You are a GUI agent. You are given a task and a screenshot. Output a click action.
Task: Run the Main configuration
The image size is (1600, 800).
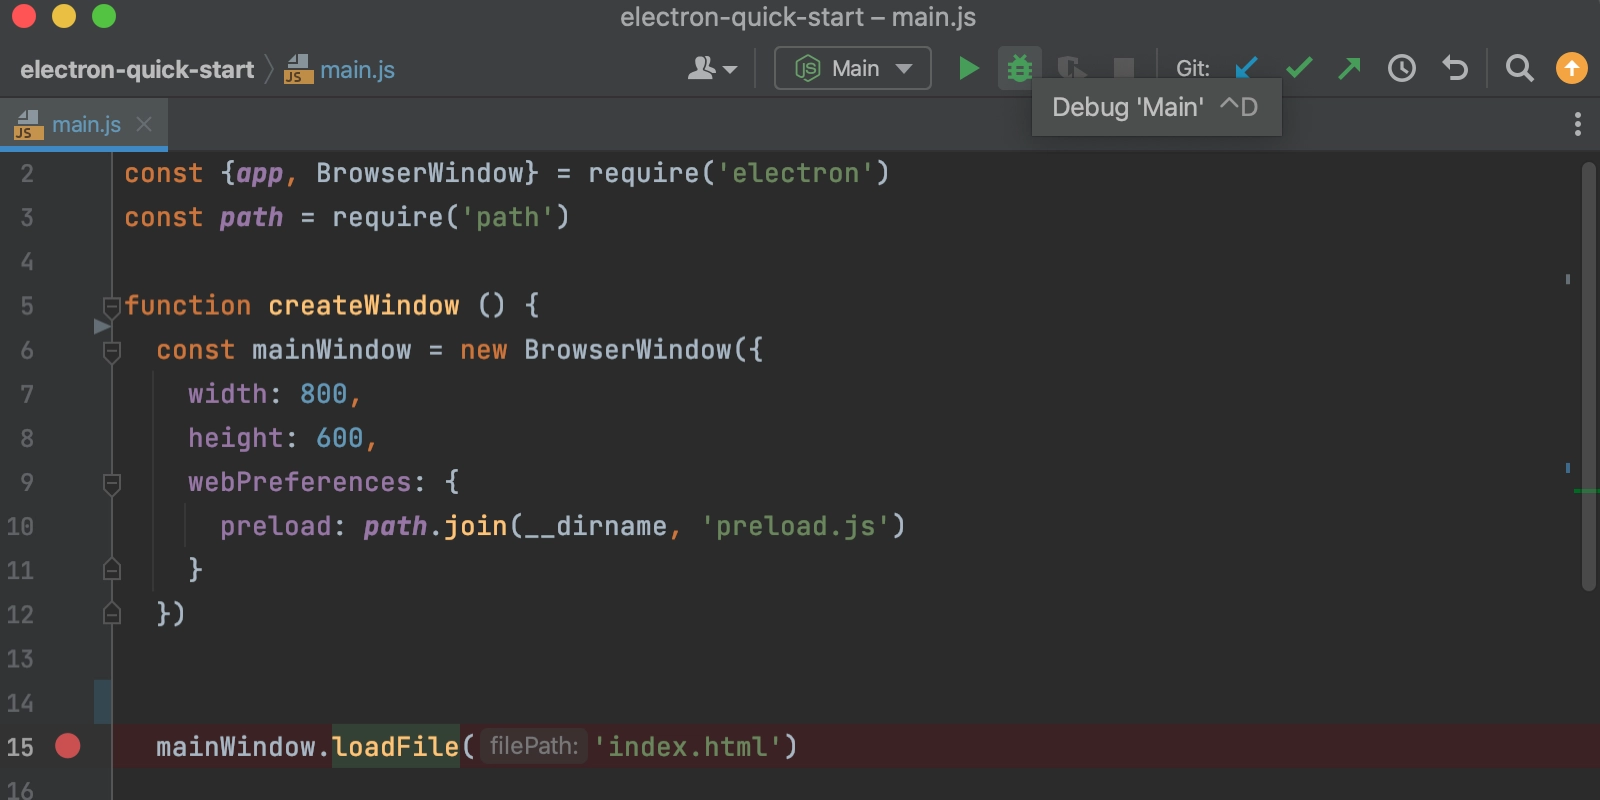coord(968,68)
